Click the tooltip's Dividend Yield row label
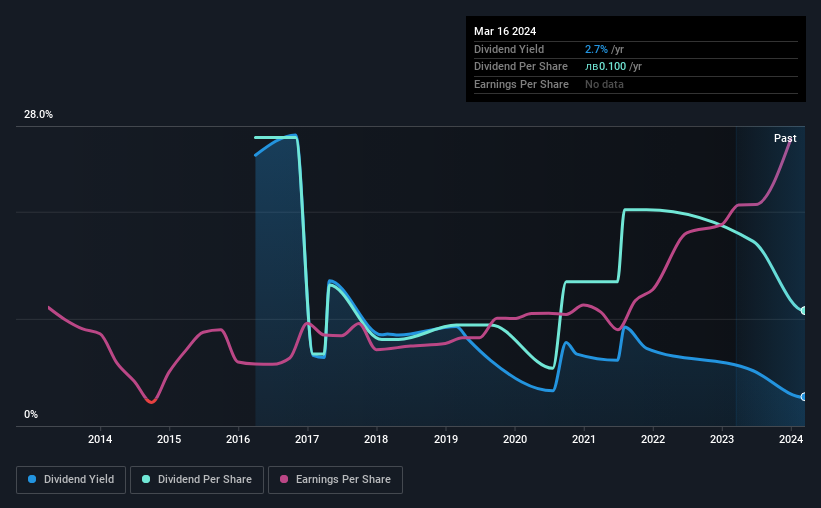 click(x=509, y=49)
